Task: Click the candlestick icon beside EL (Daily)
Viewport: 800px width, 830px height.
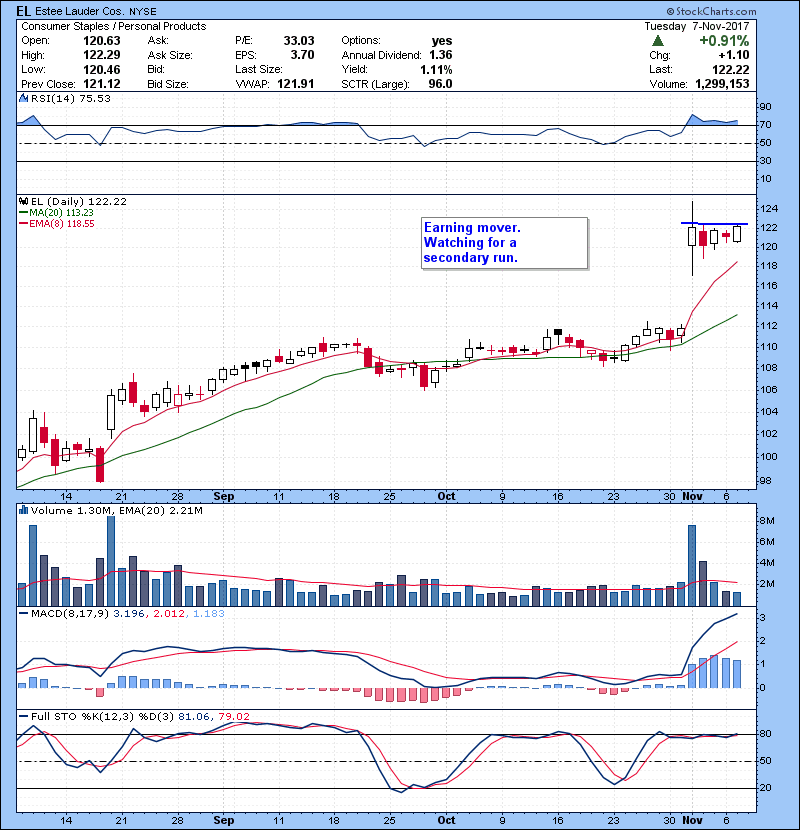Action: pos(23,201)
